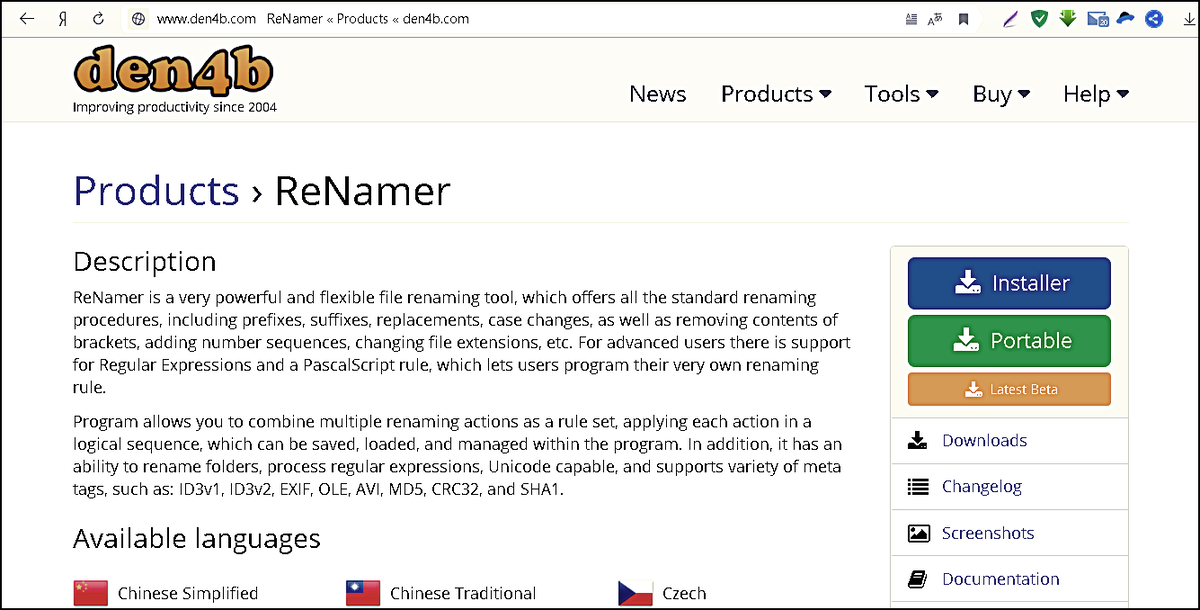Click the Available languages heading

pos(197,539)
